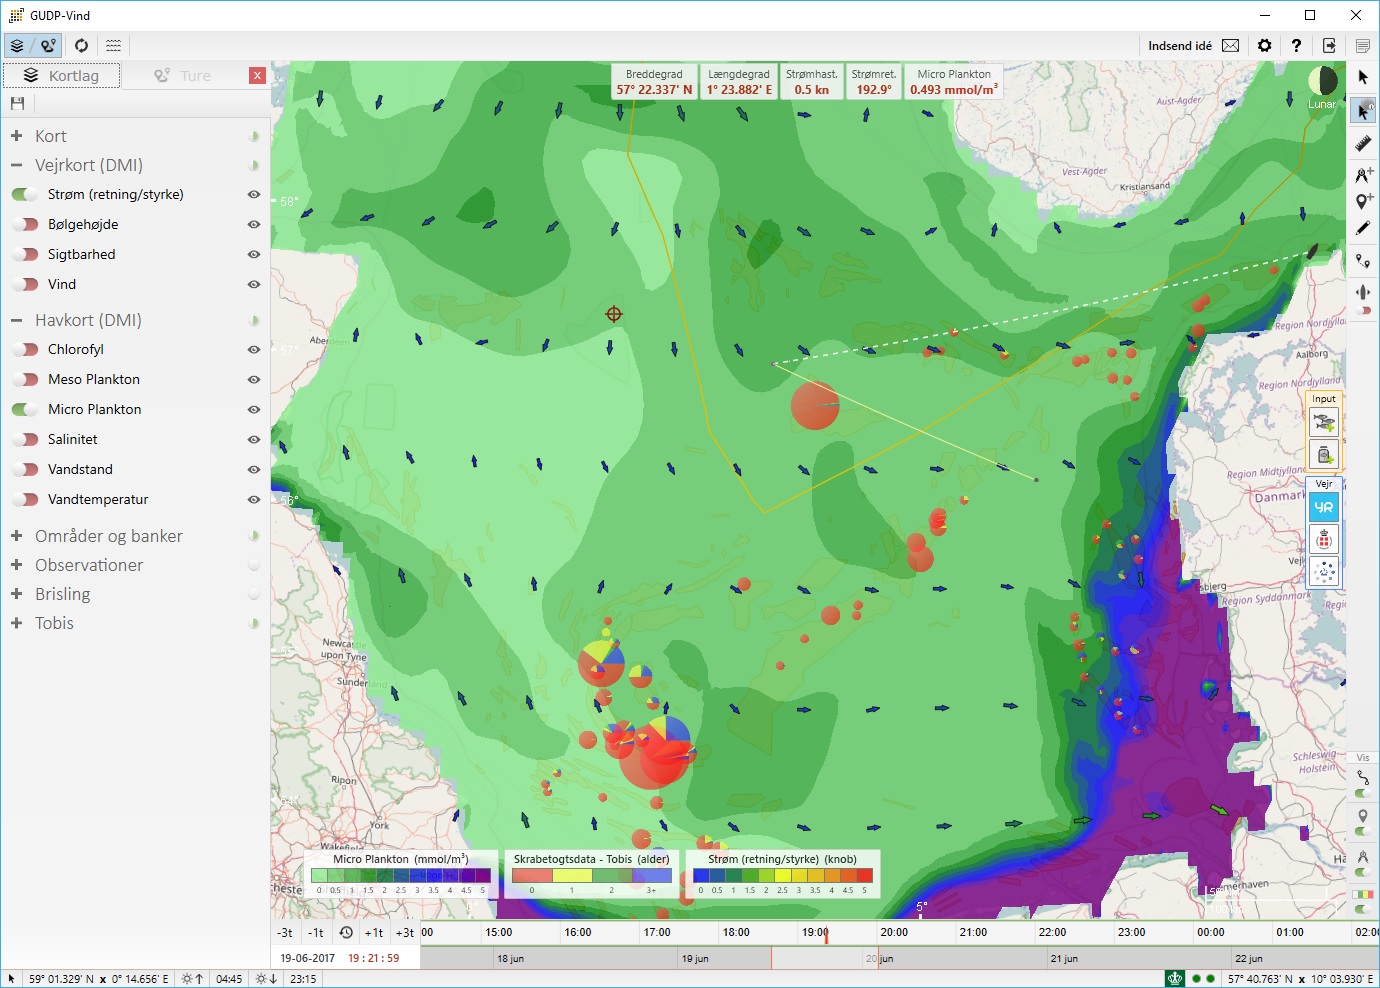Screen dimensions: 1380x988
Task: Add fish catch input
Action: pos(1324,424)
